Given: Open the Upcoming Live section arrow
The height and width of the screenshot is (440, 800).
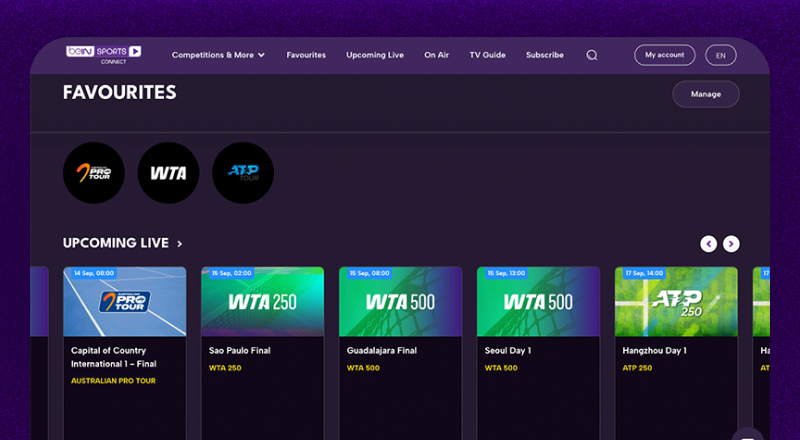Looking at the screenshot, I should pyautogui.click(x=180, y=244).
